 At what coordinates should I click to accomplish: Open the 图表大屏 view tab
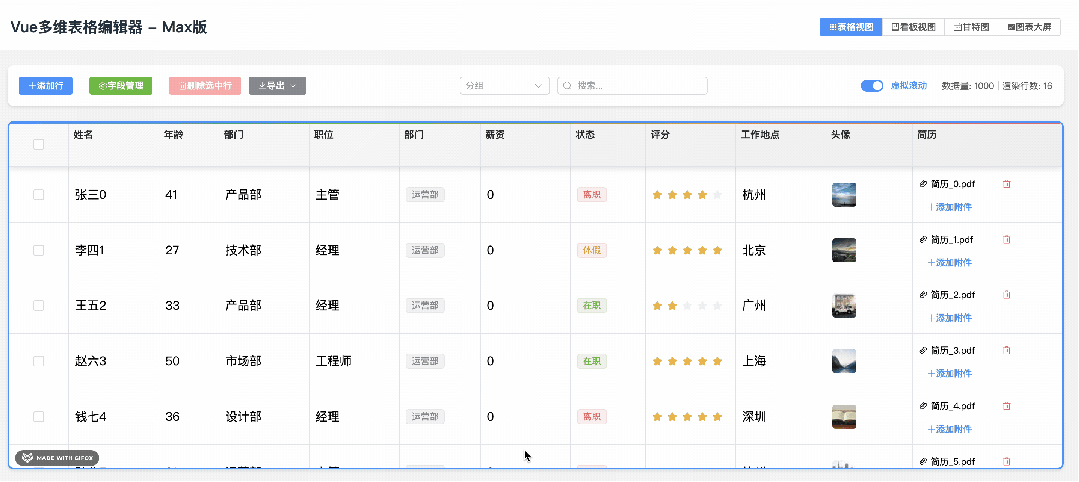tap(1029, 28)
